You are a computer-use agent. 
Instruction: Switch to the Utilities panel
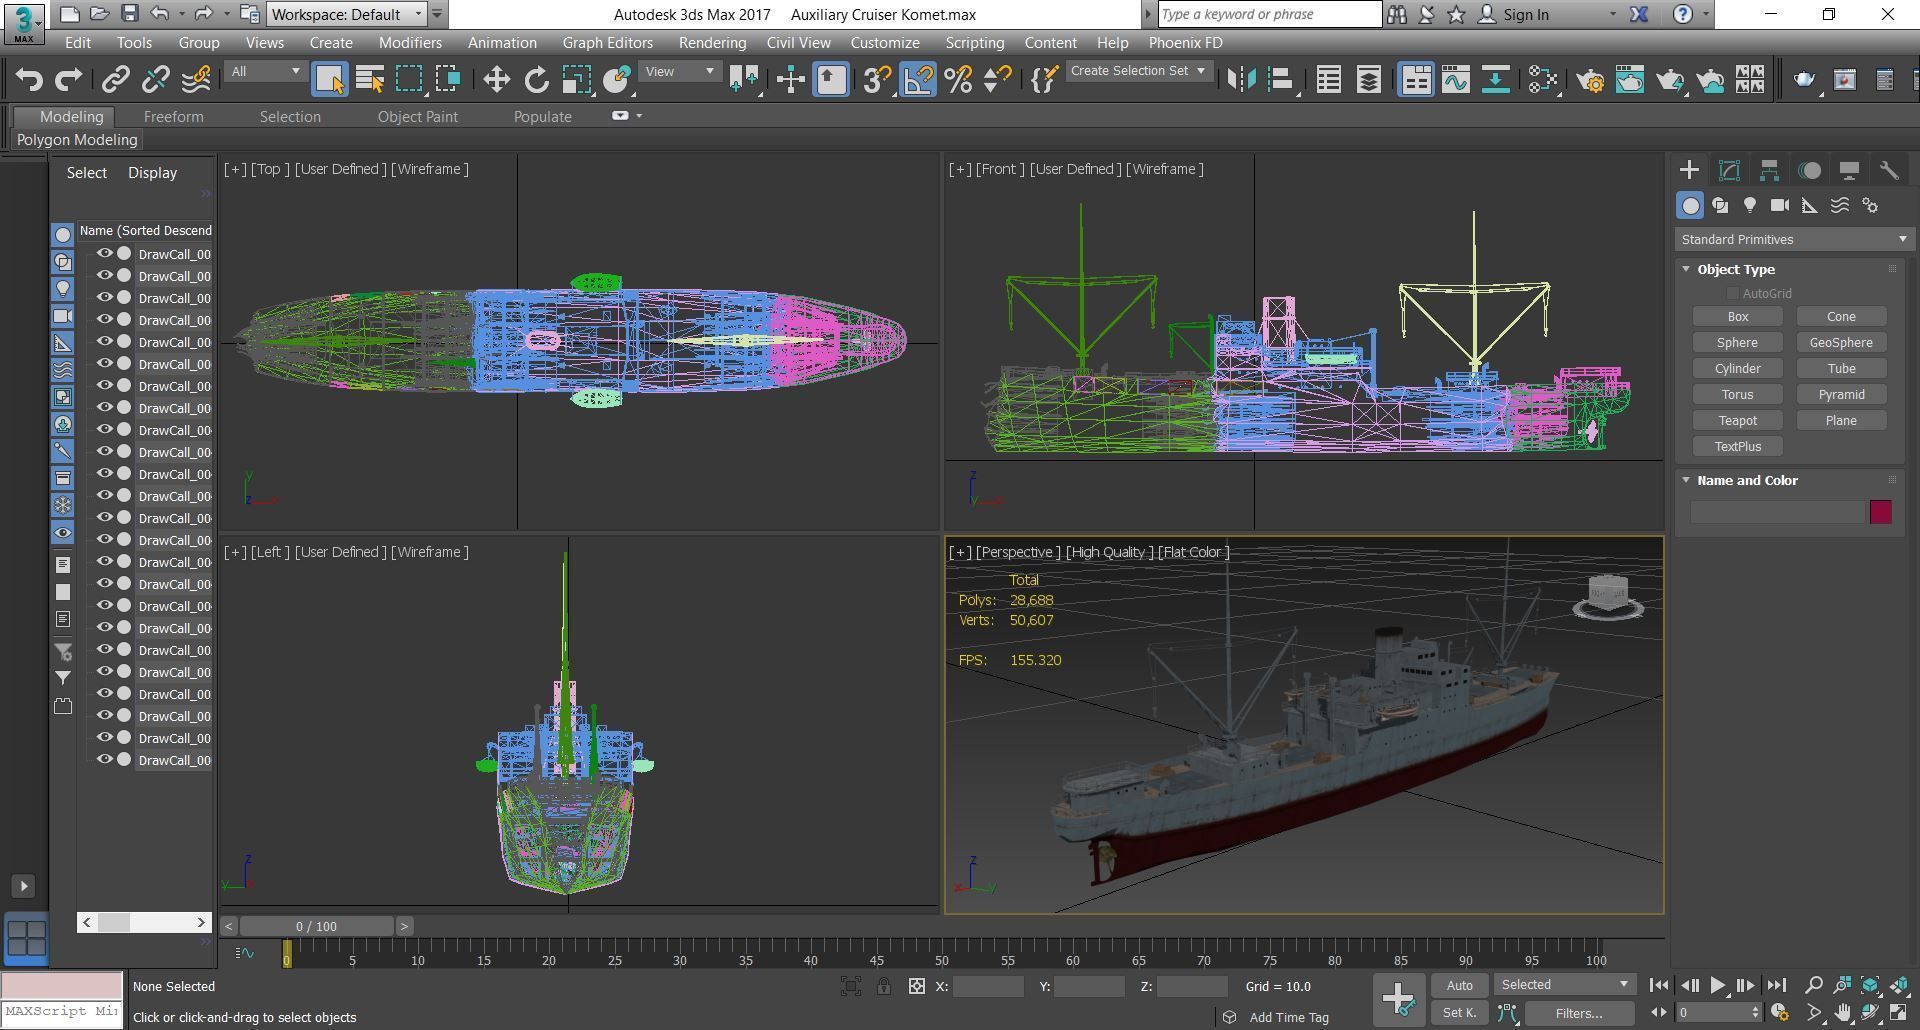tap(1889, 170)
